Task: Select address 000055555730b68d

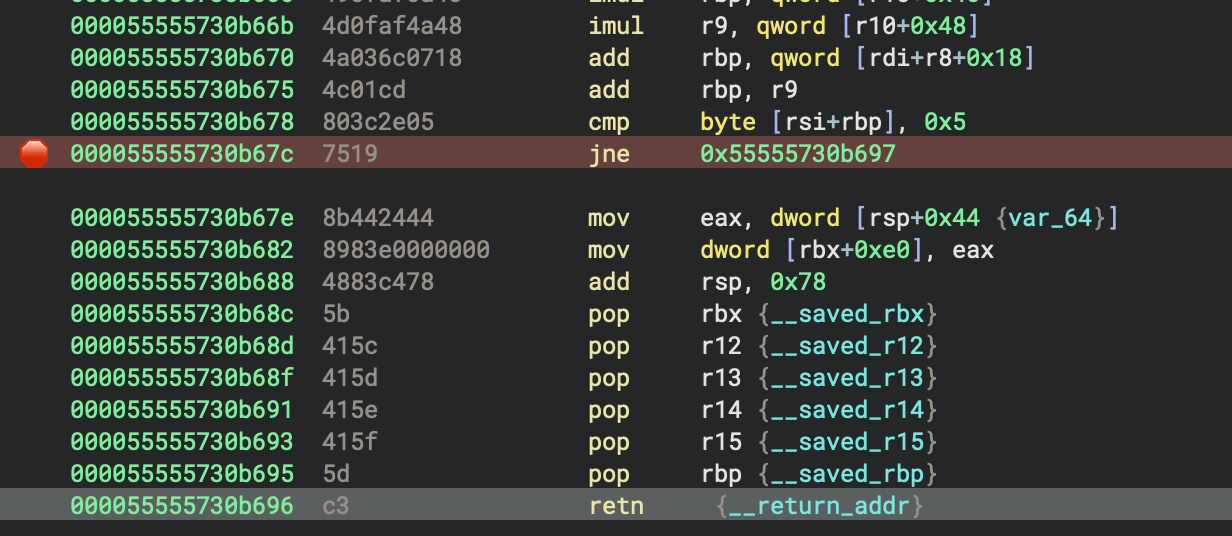Action: [182, 346]
